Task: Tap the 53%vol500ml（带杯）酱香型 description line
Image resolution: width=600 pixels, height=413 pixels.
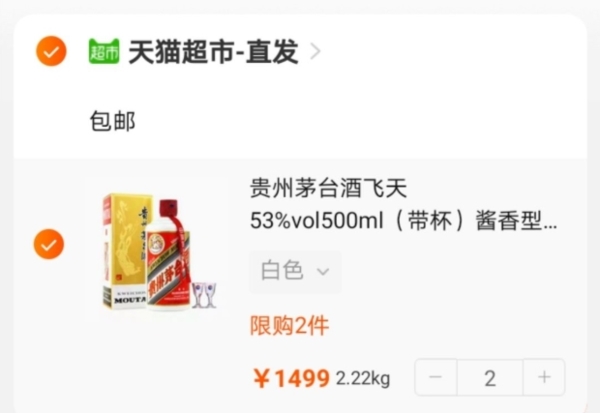Action: click(x=403, y=221)
